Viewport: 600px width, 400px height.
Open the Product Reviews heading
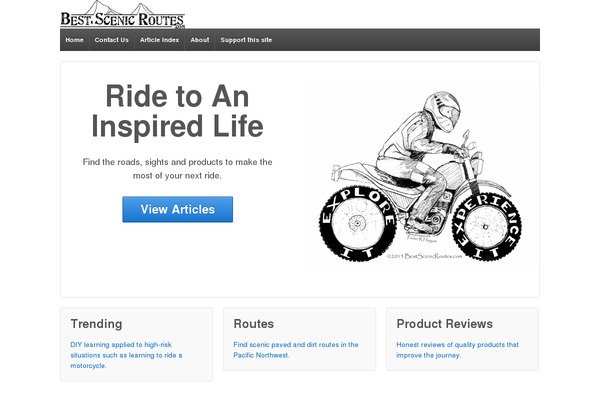pos(445,324)
